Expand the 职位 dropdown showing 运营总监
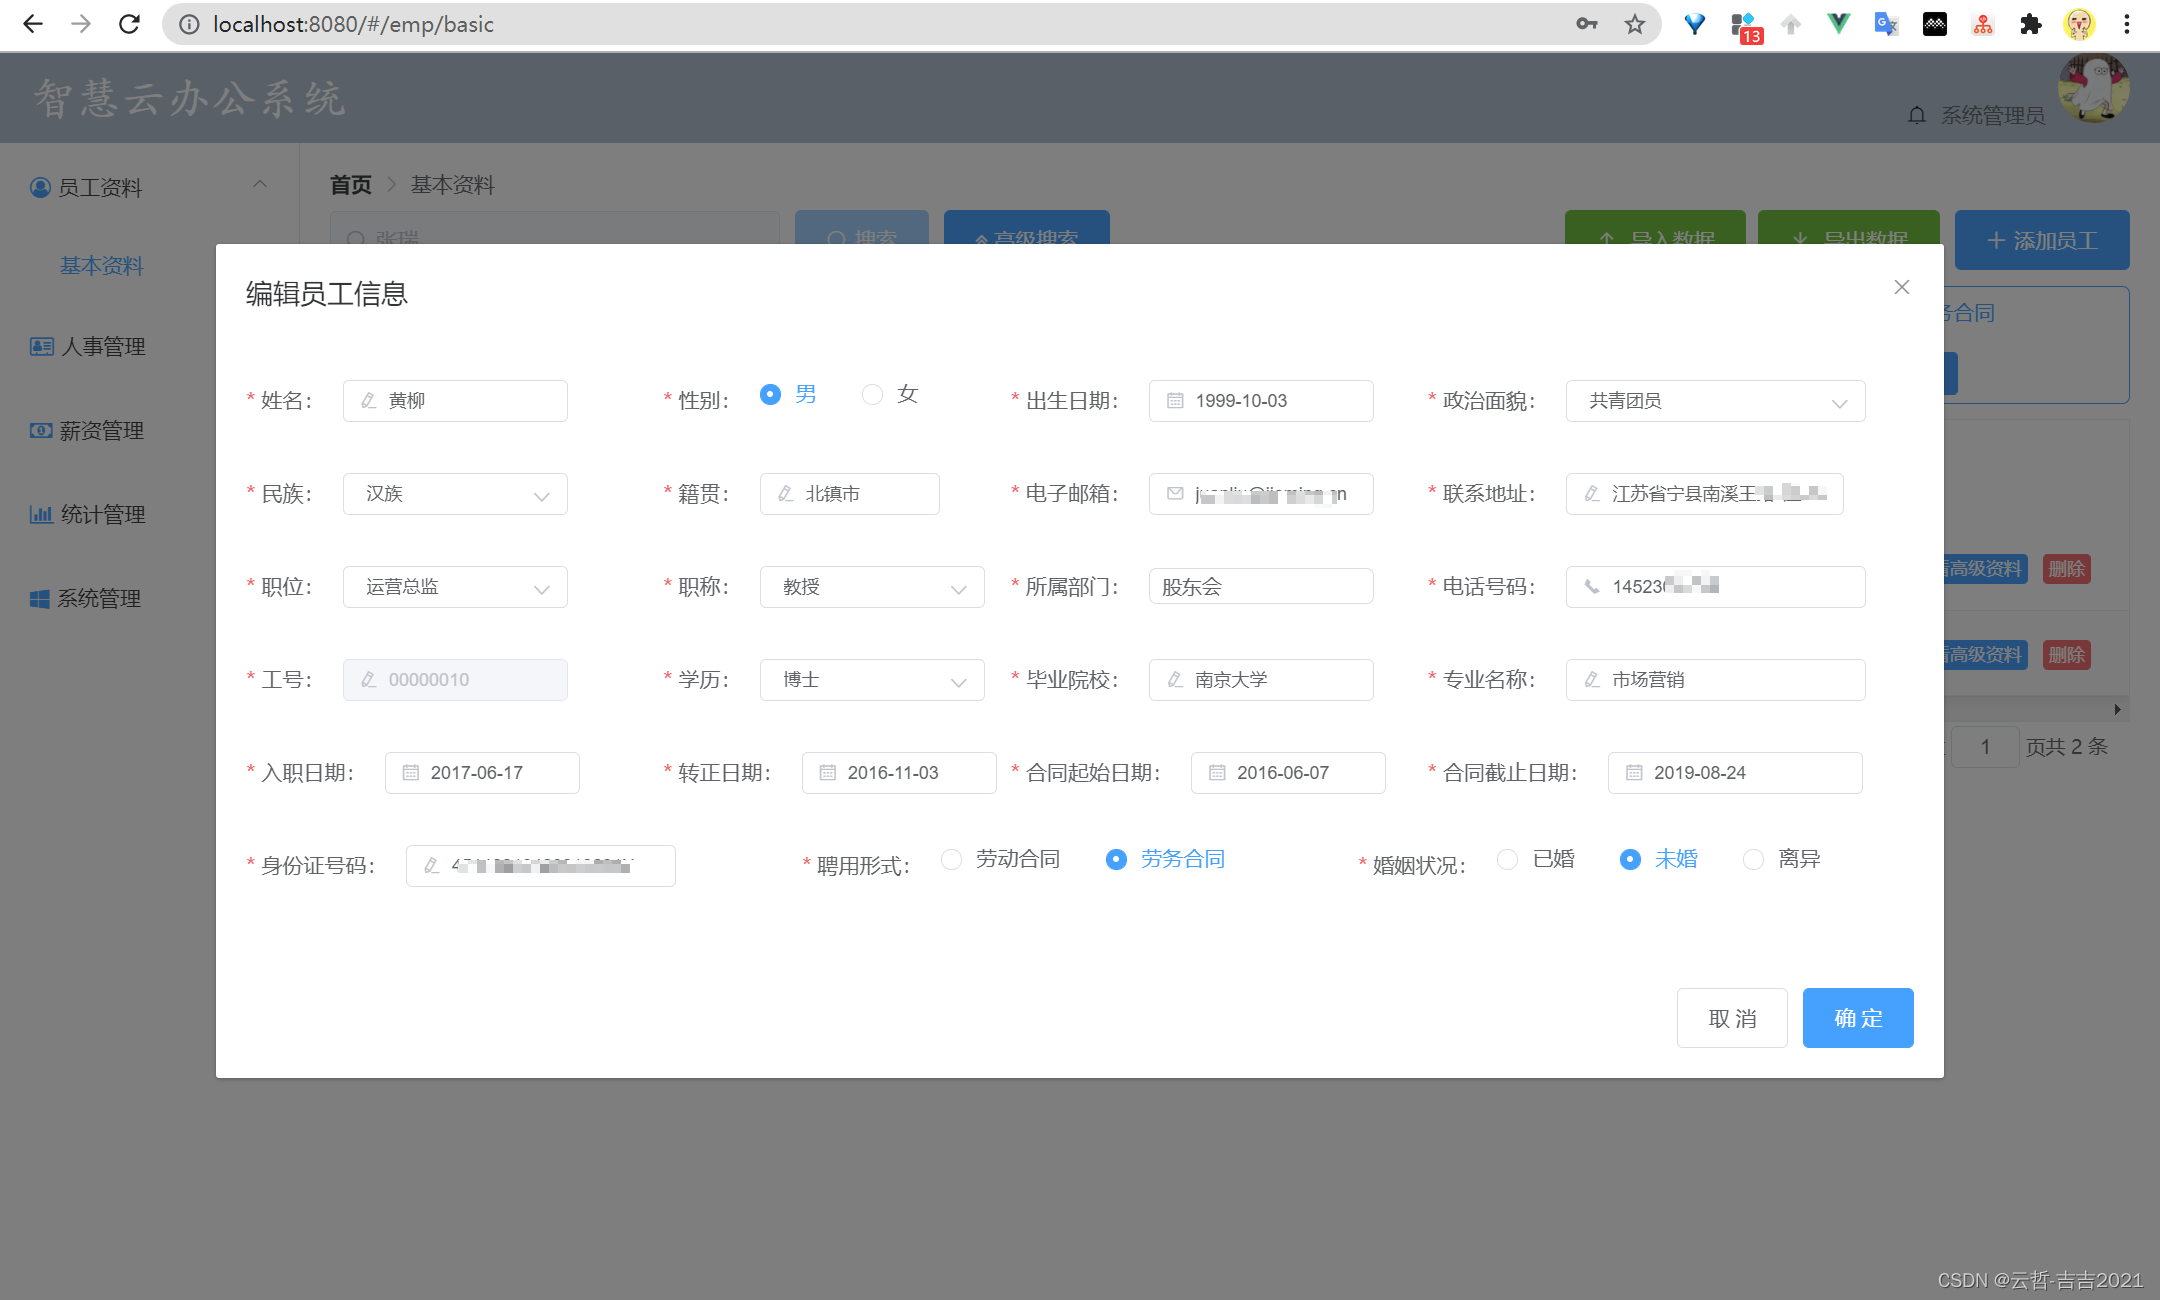2160x1300 pixels. pos(455,587)
